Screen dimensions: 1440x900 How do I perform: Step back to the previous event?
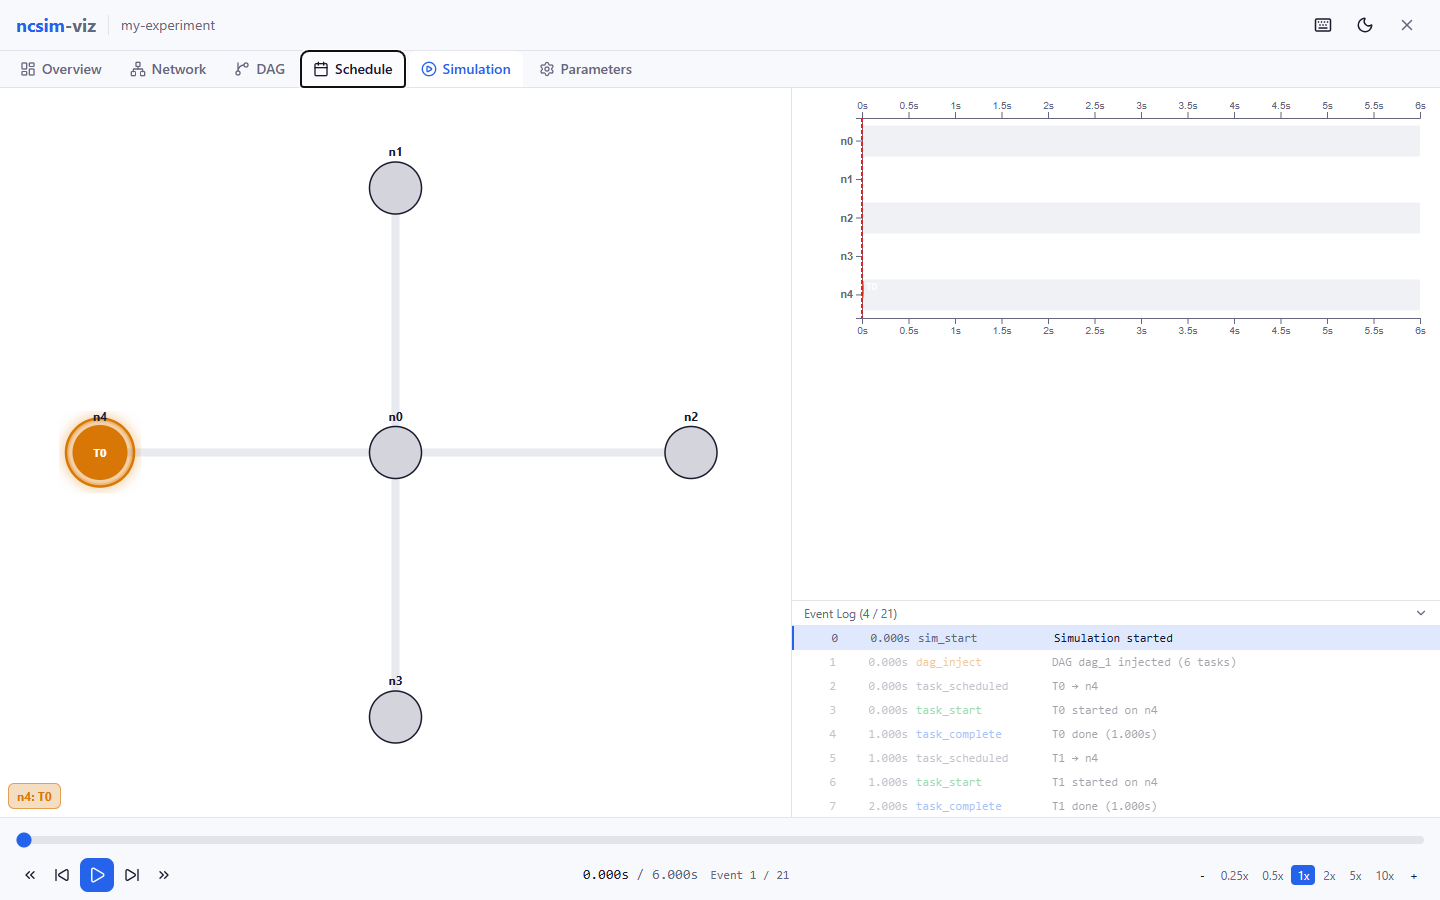[x=62, y=875]
